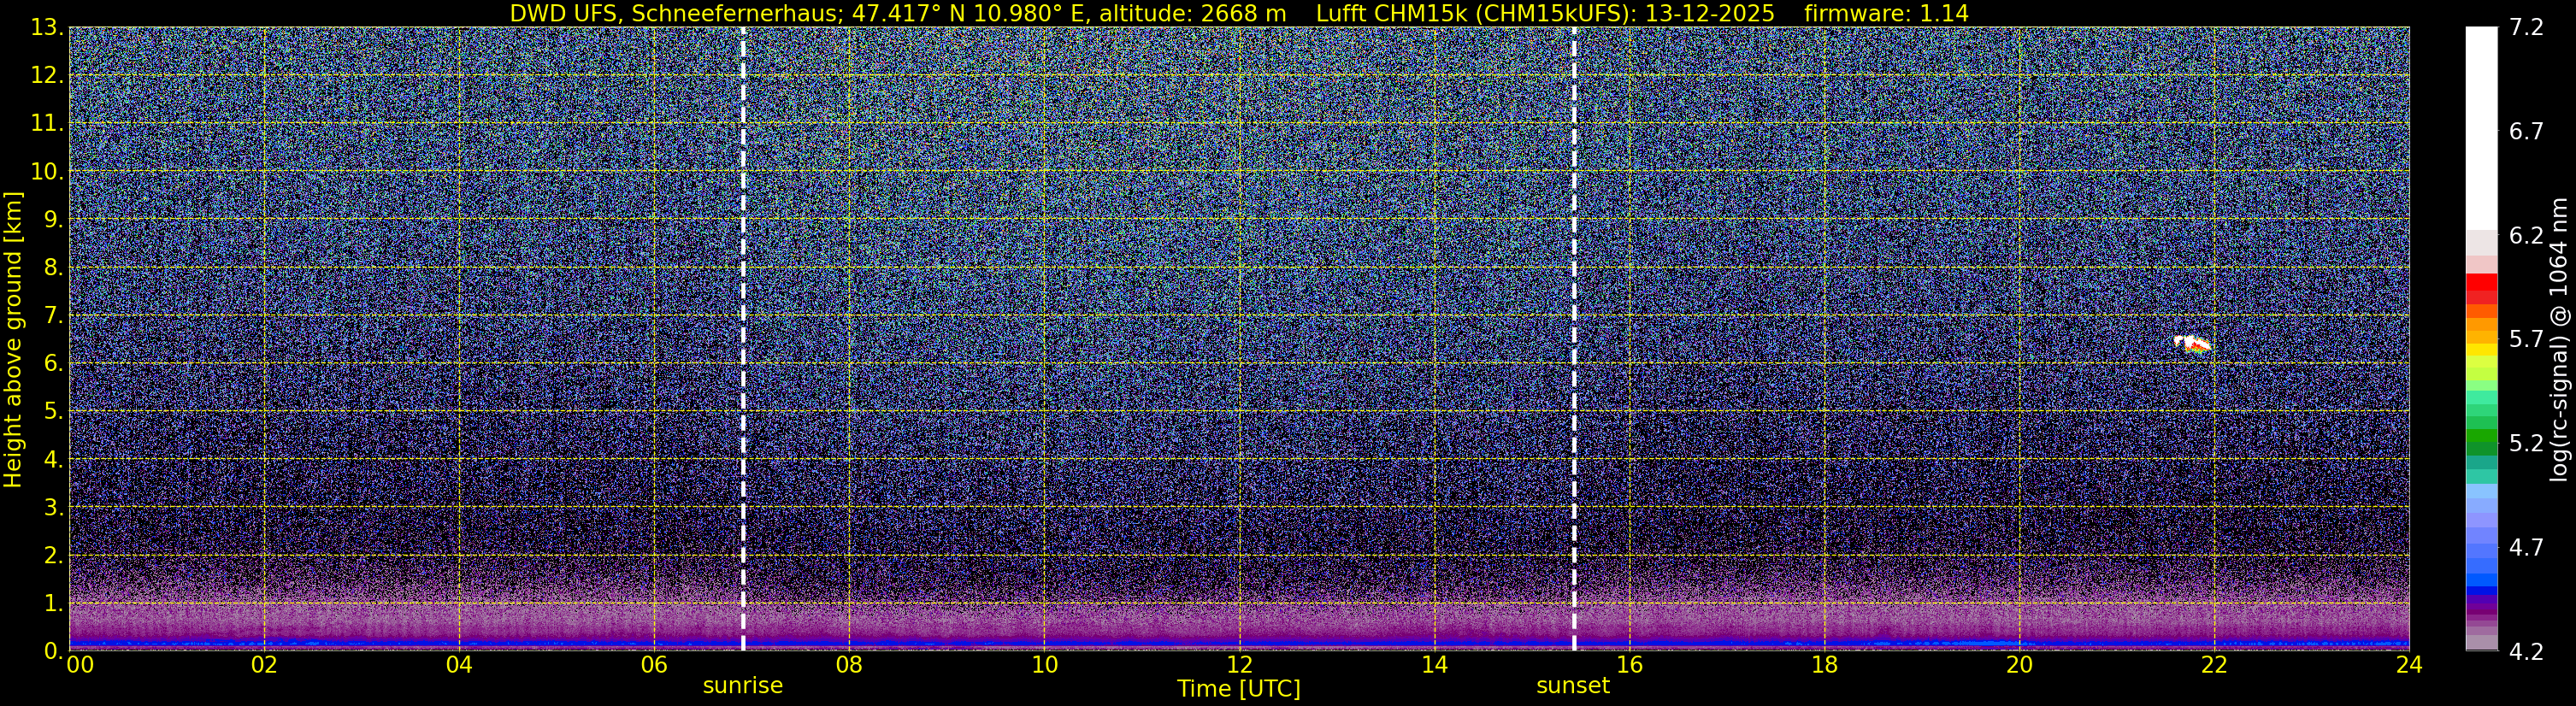2576x706 pixels.
Task: Click the height axis tick "8."
Action: pyautogui.click(x=54, y=268)
